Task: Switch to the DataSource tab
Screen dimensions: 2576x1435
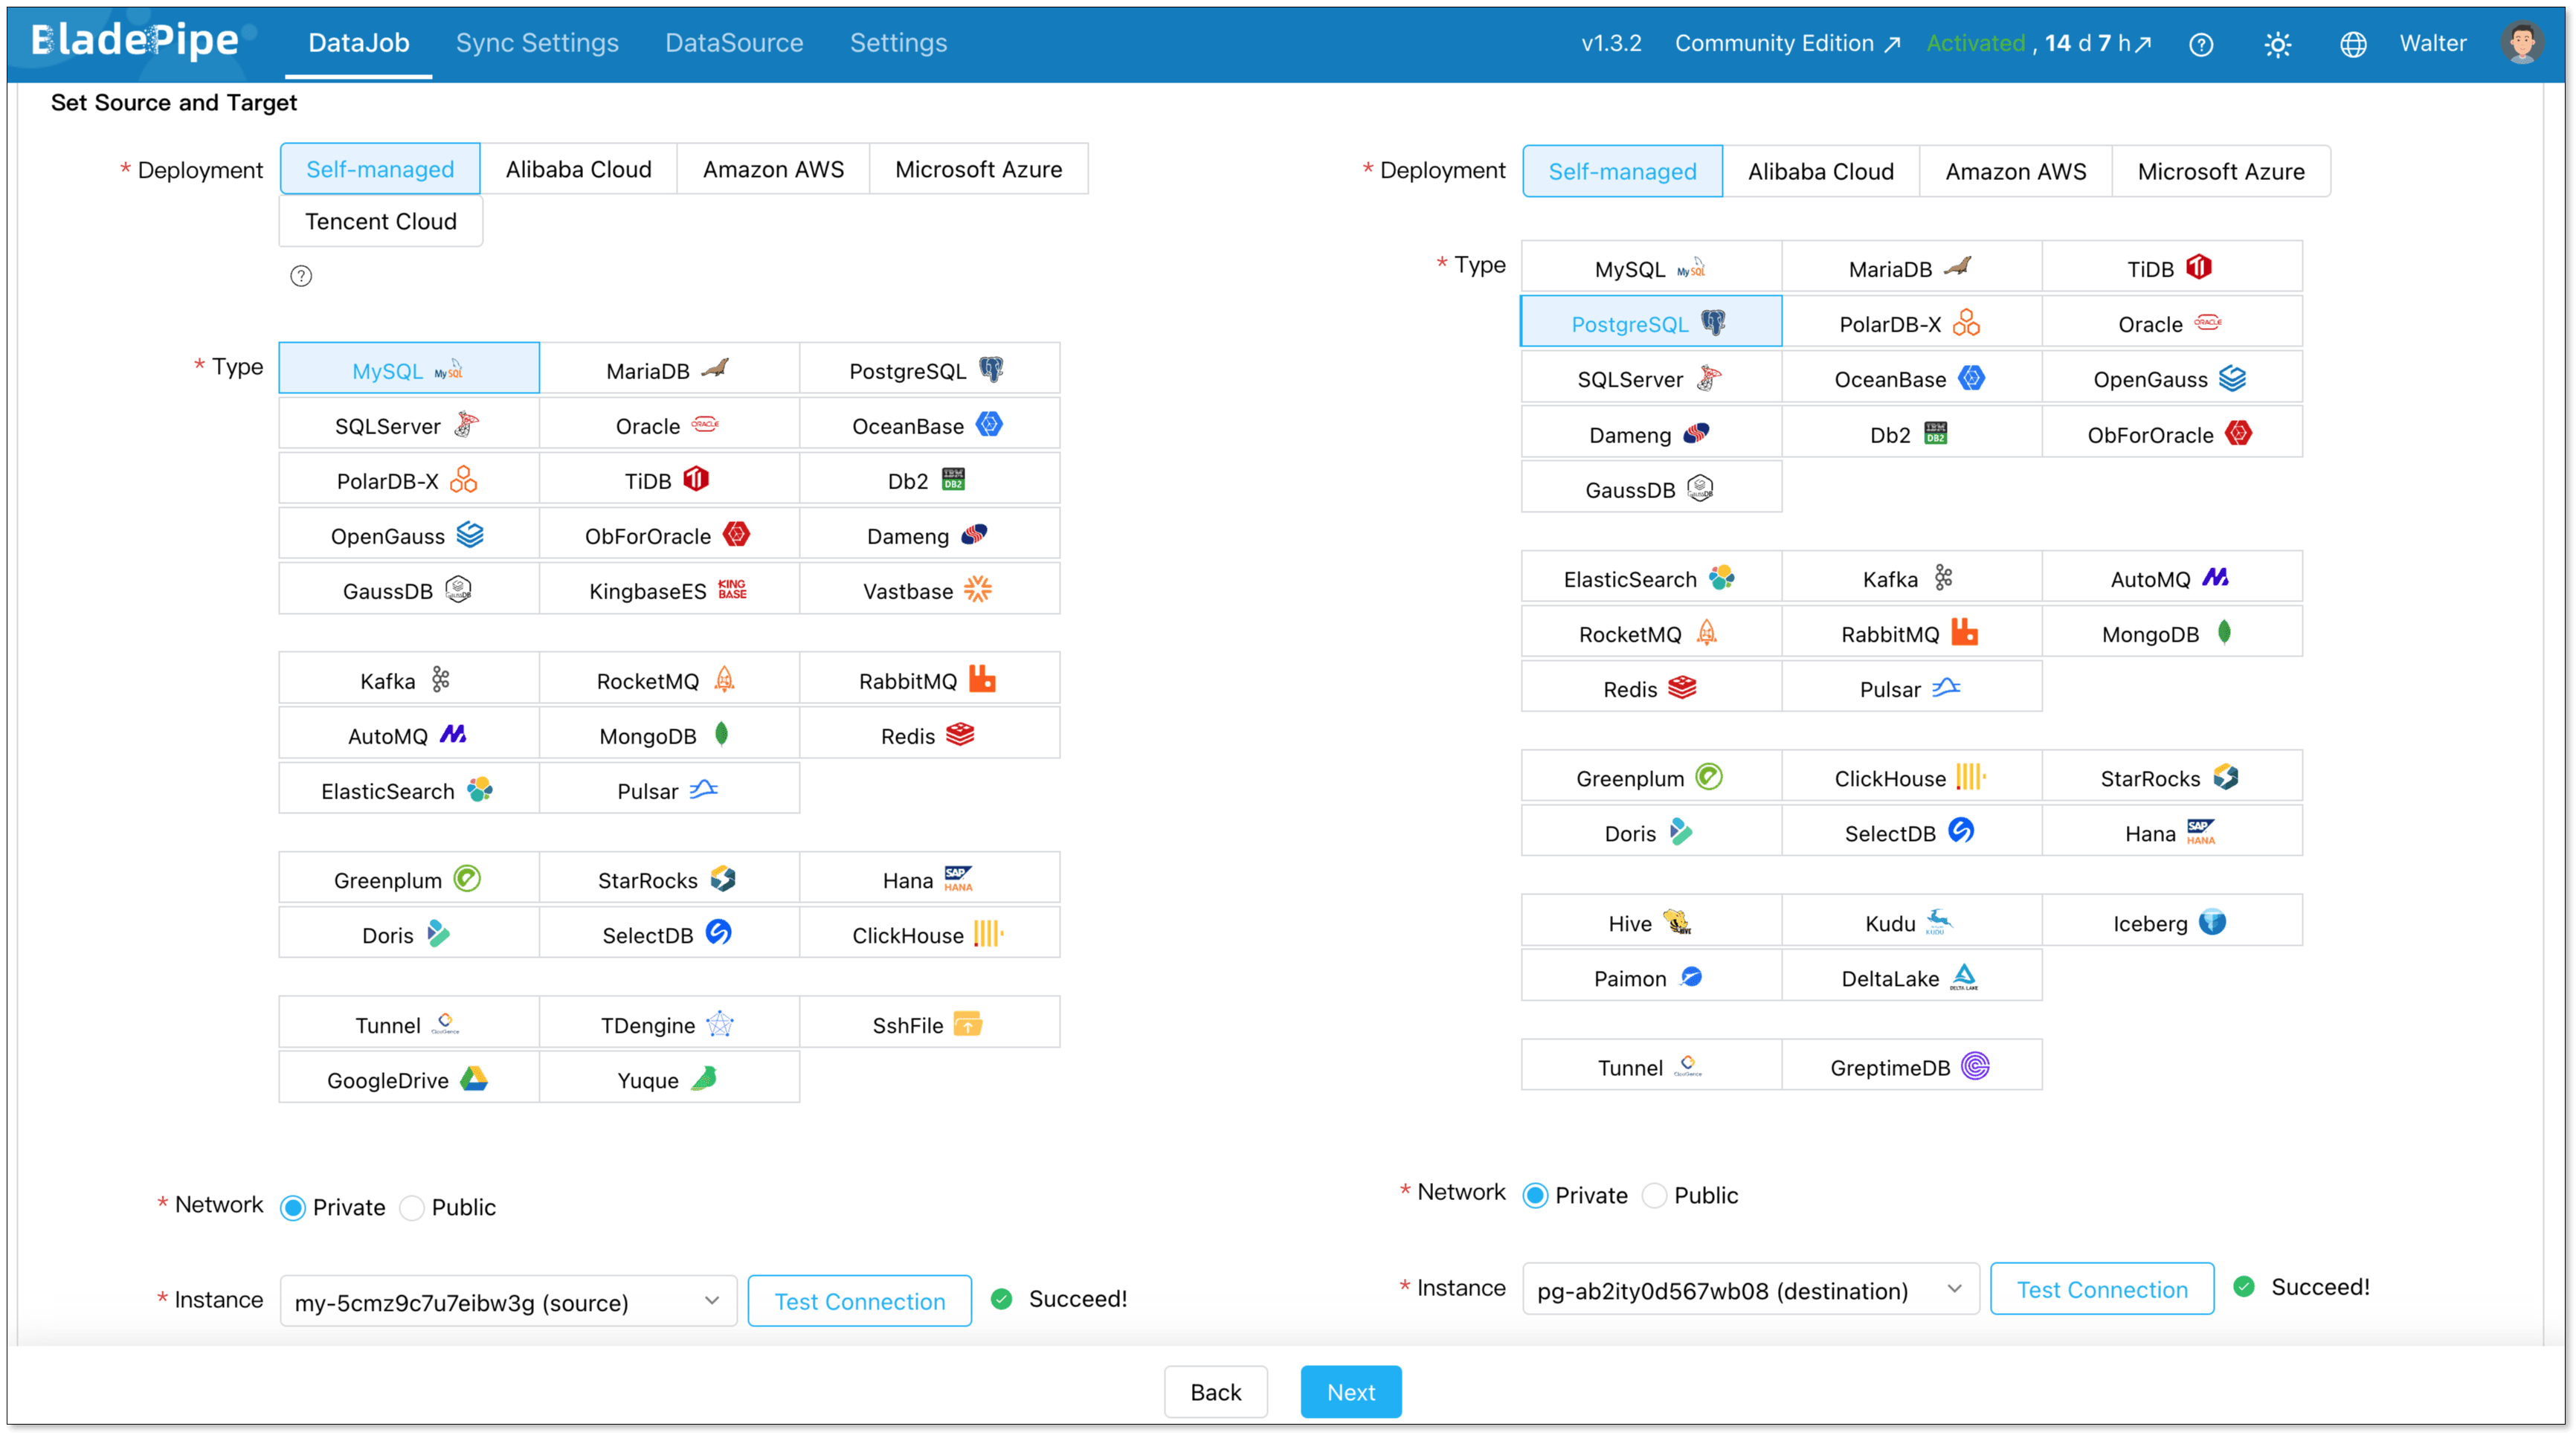Action: coord(734,43)
